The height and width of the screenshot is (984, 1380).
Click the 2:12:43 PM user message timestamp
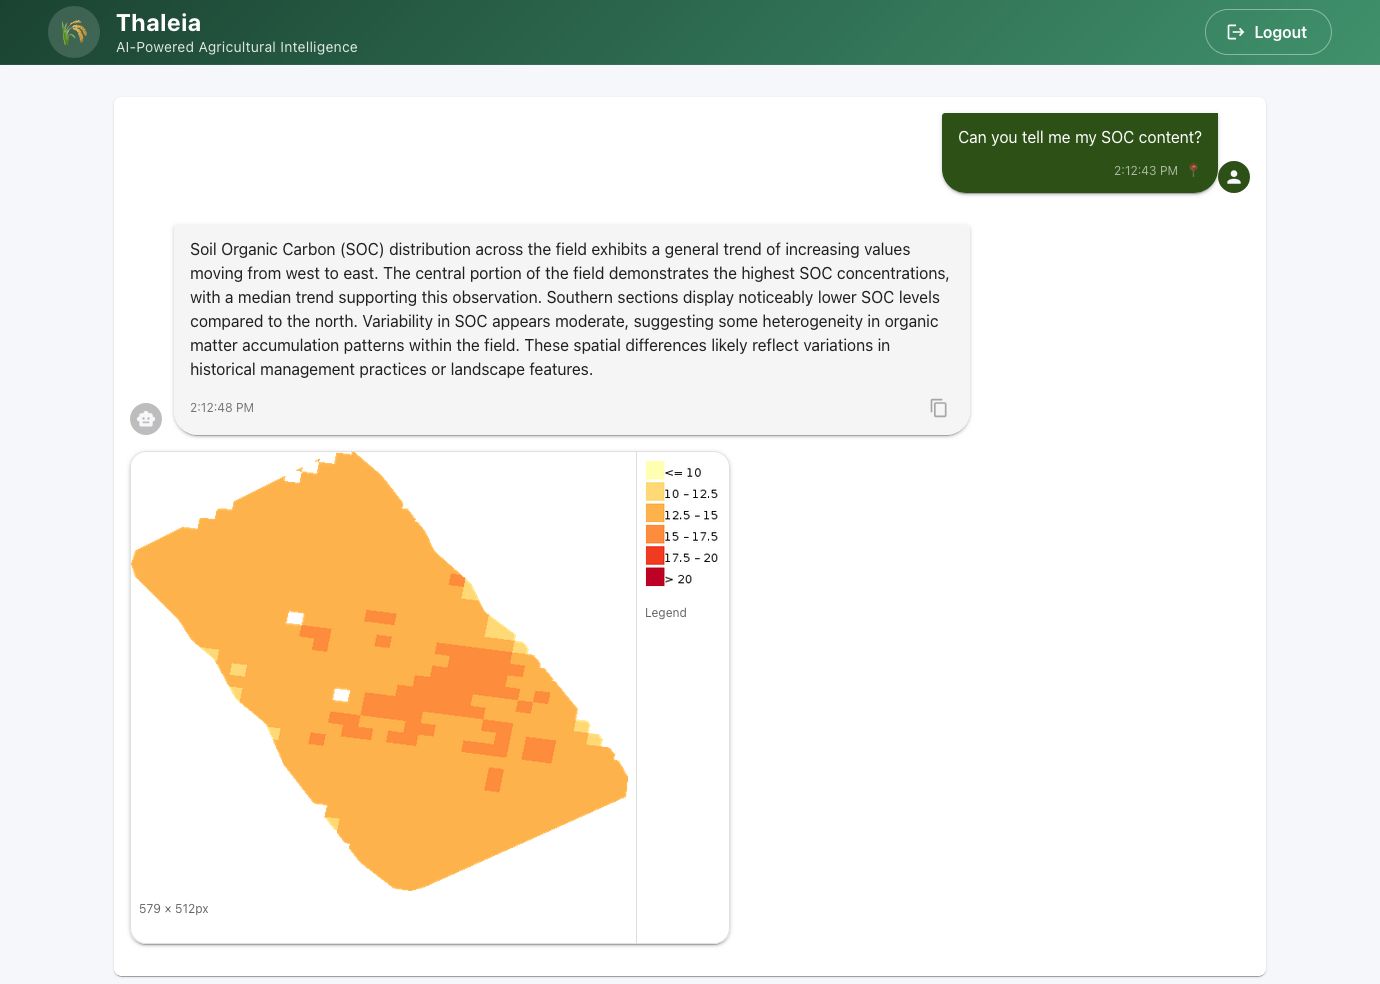(1145, 171)
